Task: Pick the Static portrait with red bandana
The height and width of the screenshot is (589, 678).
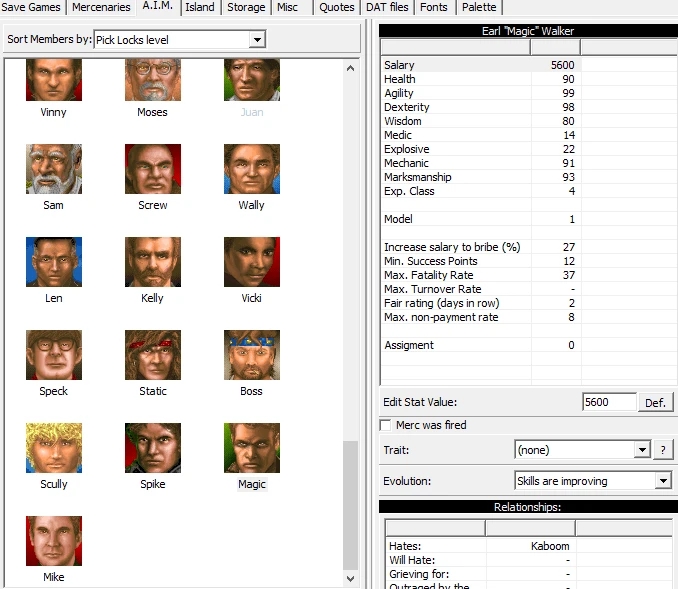Action: (153, 355)
